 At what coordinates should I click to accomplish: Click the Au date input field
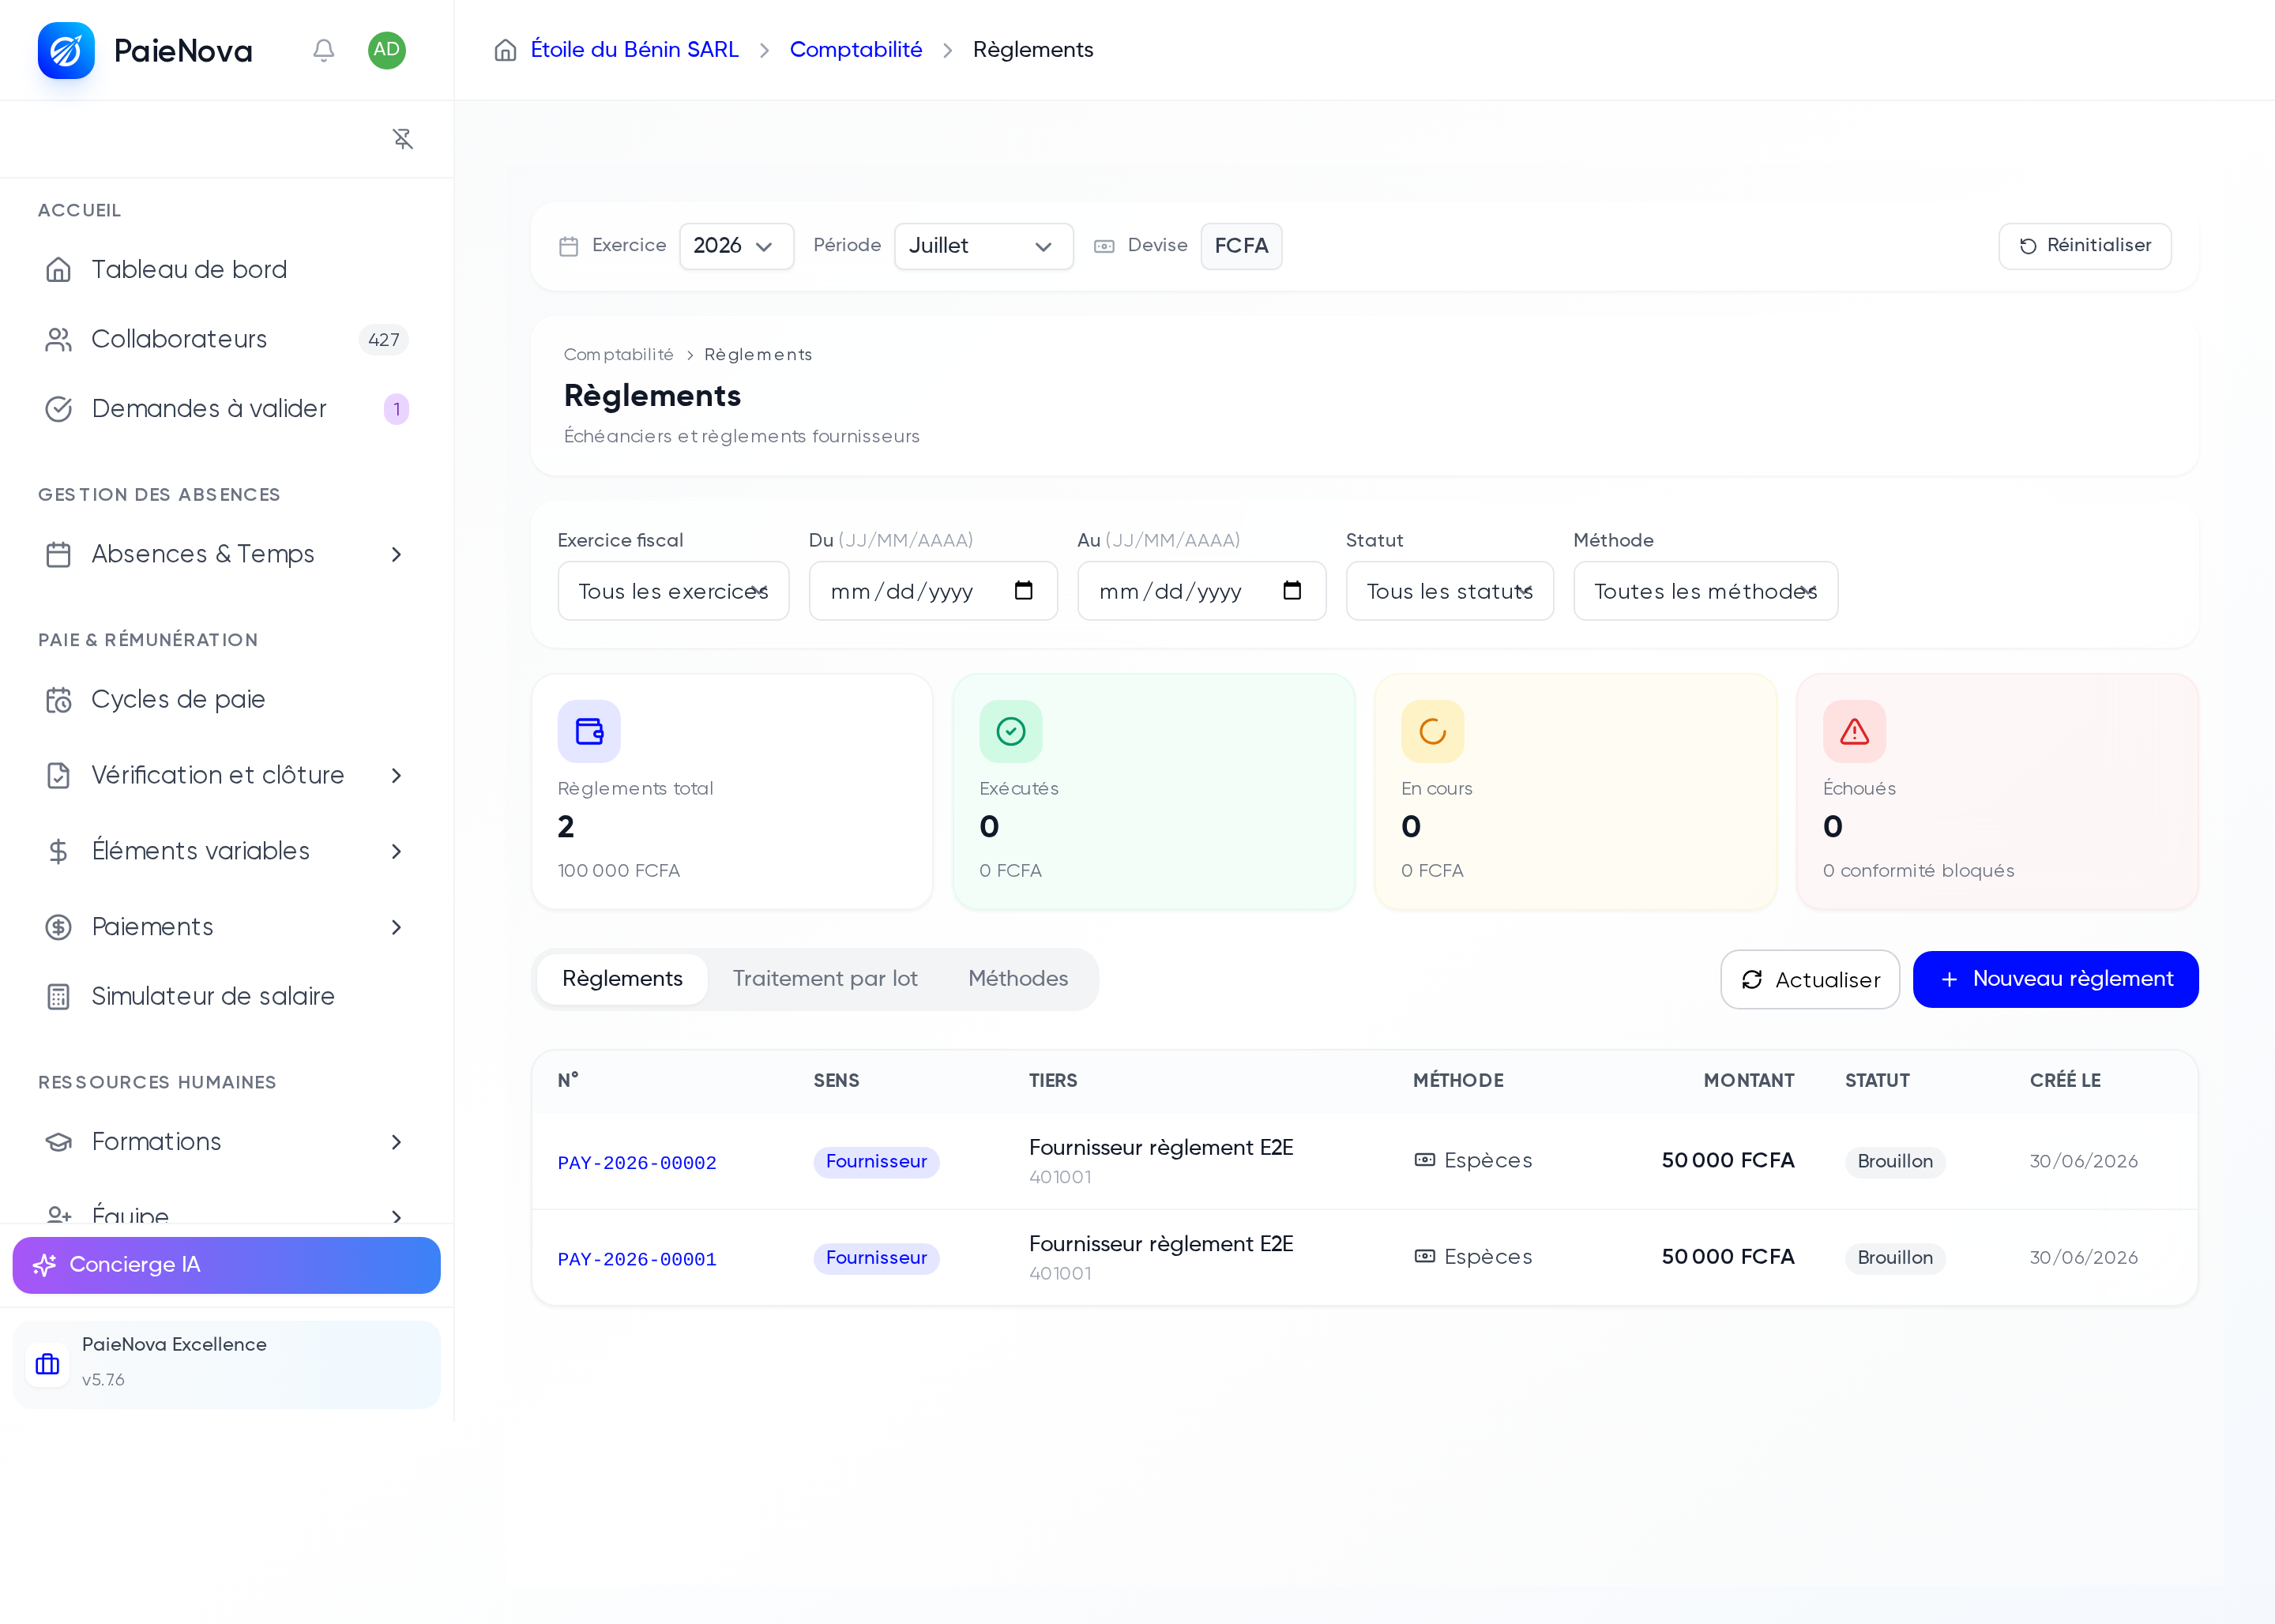click(1201, 591)
